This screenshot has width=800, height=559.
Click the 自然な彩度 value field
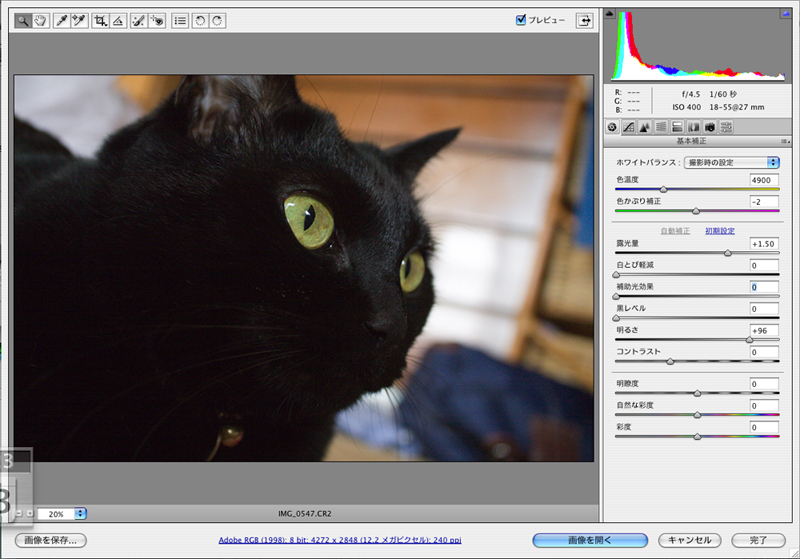pos(764,406)
